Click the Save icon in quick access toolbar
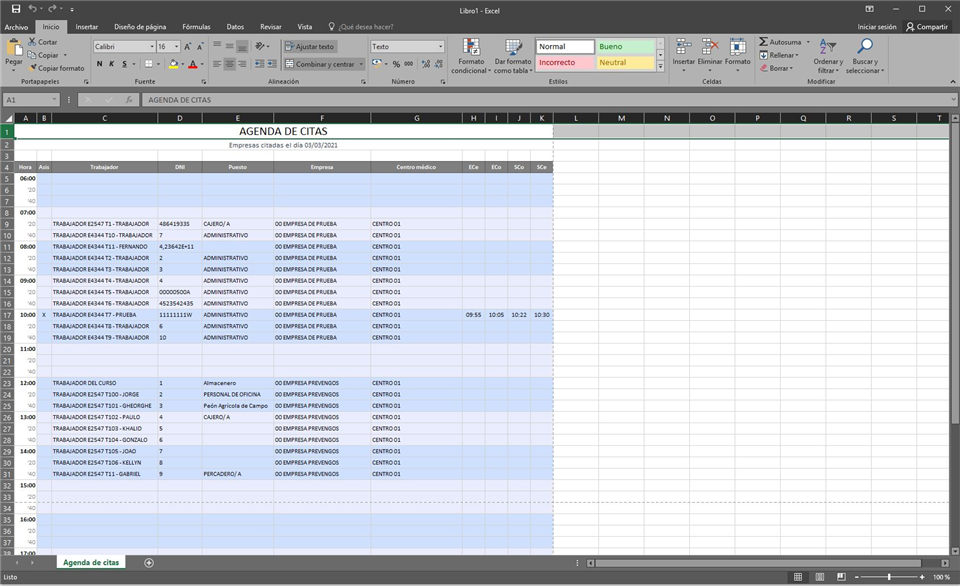The image size is (960, 586). [x=15, y=8]
